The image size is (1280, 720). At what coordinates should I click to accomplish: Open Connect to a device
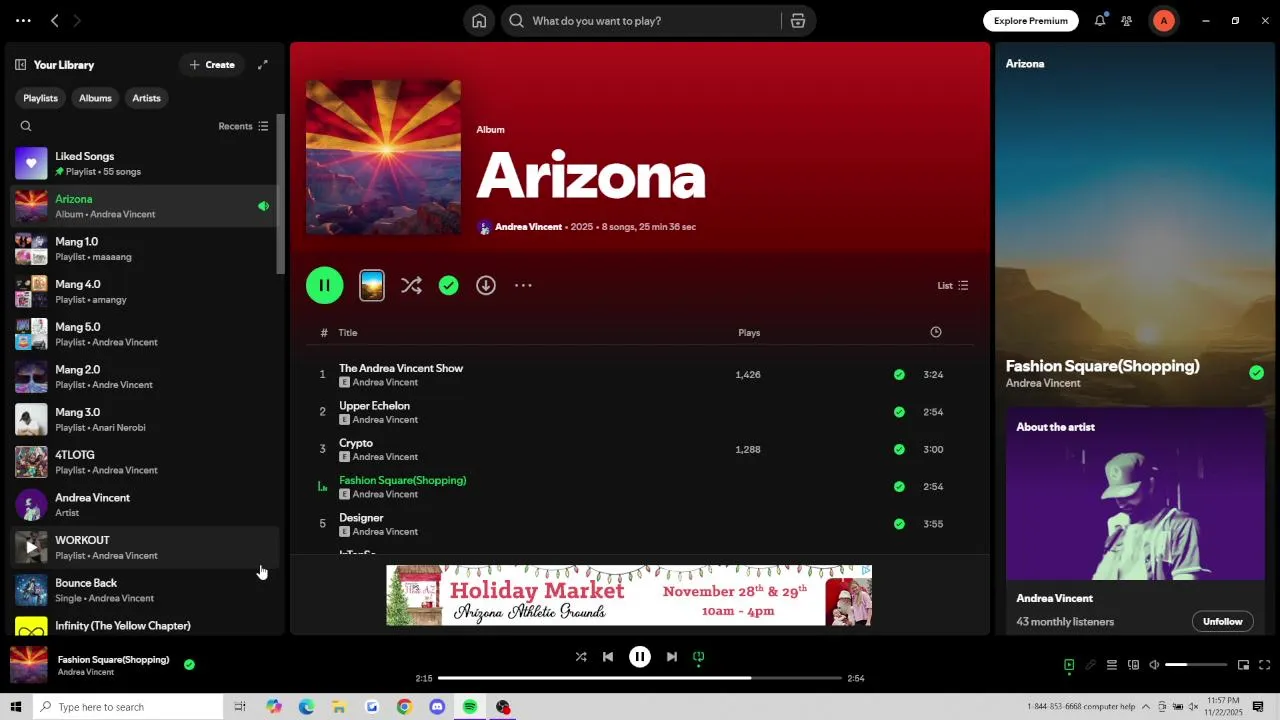tap(1133, 665)
